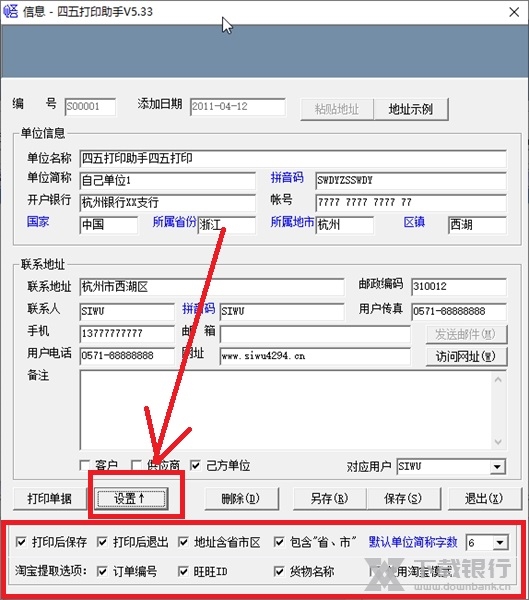
Task: Tick the 供应商 checkbox
Action: point(136,465)
